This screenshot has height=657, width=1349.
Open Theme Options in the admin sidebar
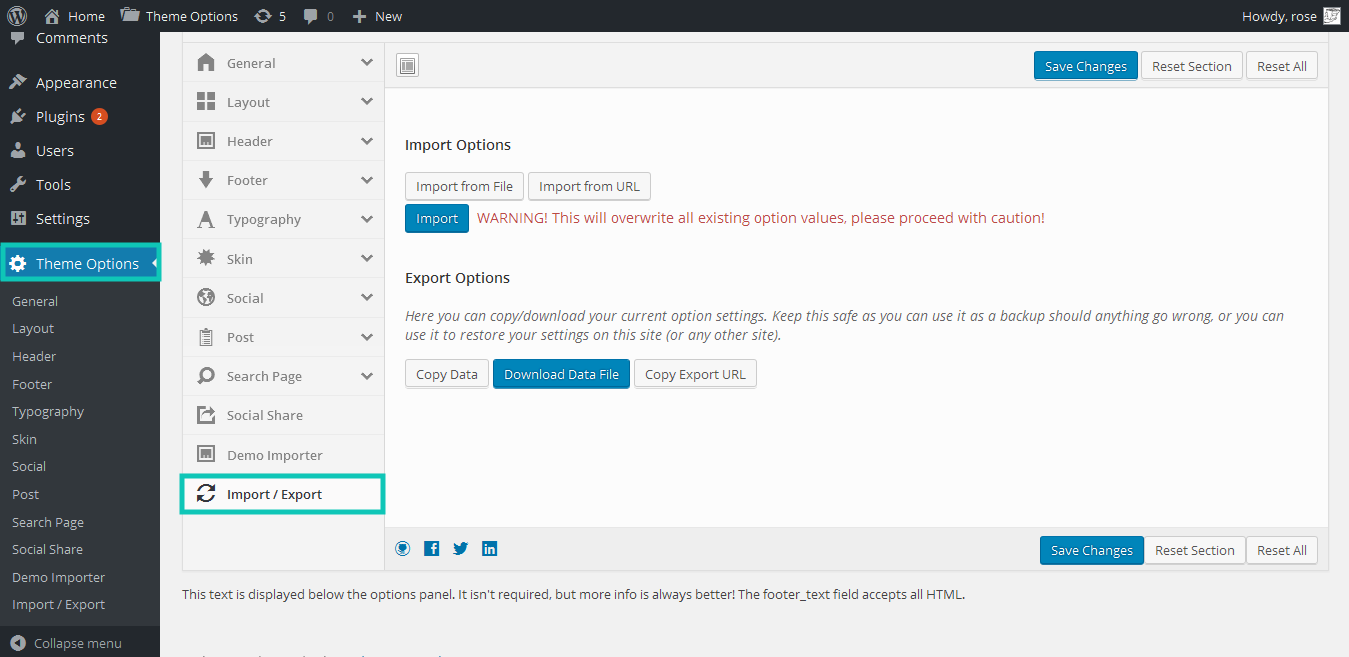80,264
